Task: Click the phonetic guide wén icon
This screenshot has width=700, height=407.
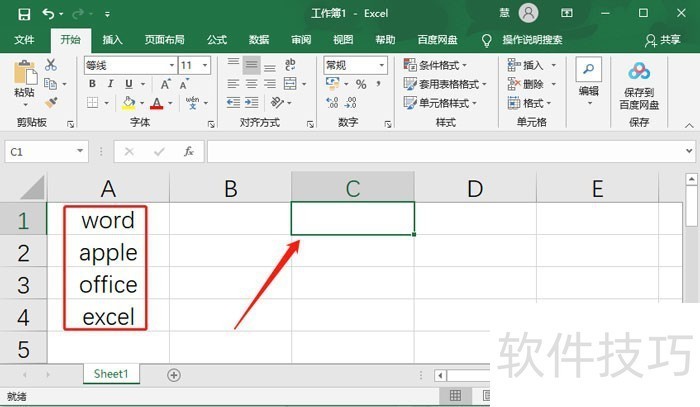Action: pyautogui.click(x=192, y=103)
